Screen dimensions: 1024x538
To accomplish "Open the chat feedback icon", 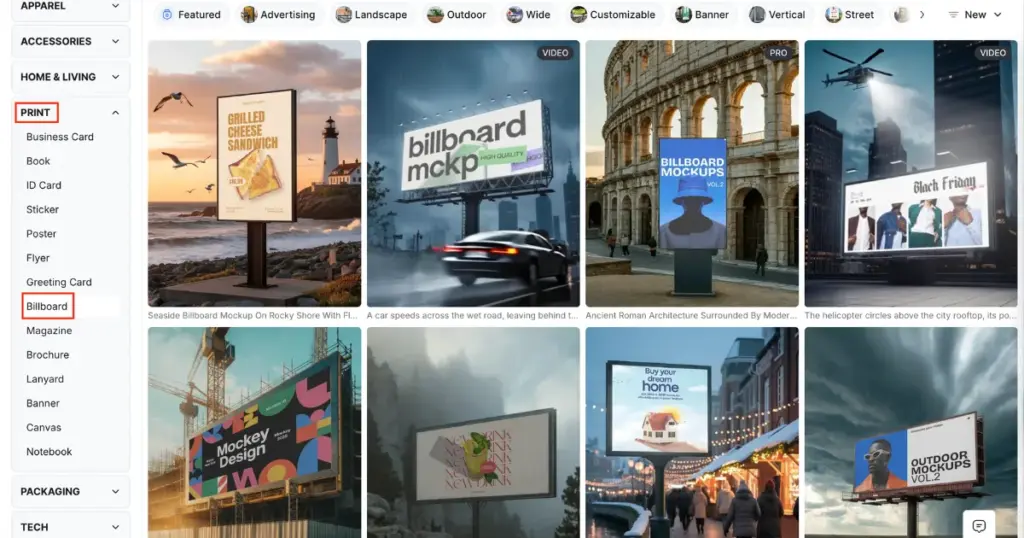I will [x=978, y=526].
